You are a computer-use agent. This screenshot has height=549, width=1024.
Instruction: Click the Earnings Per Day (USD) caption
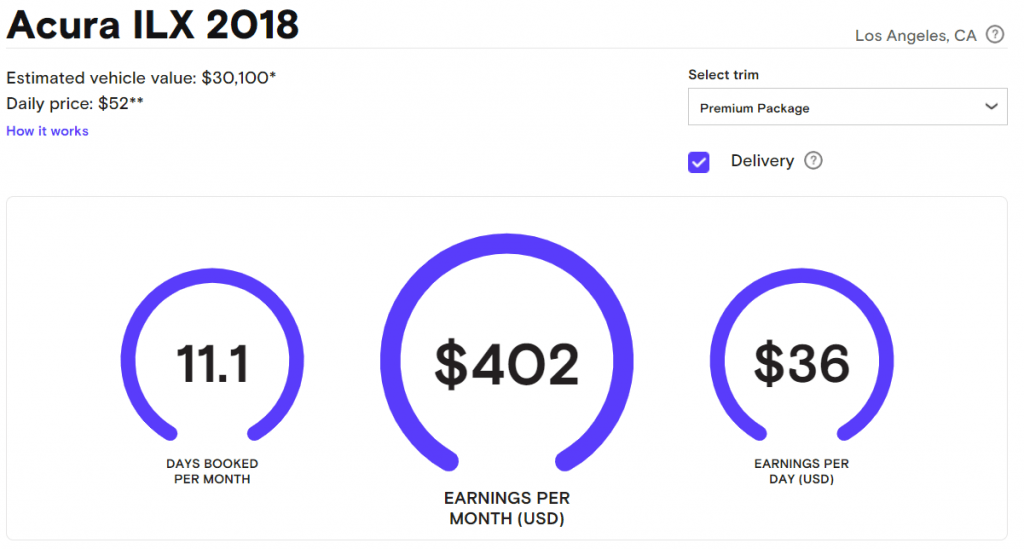pyautogui.click(x=801, y=471)
